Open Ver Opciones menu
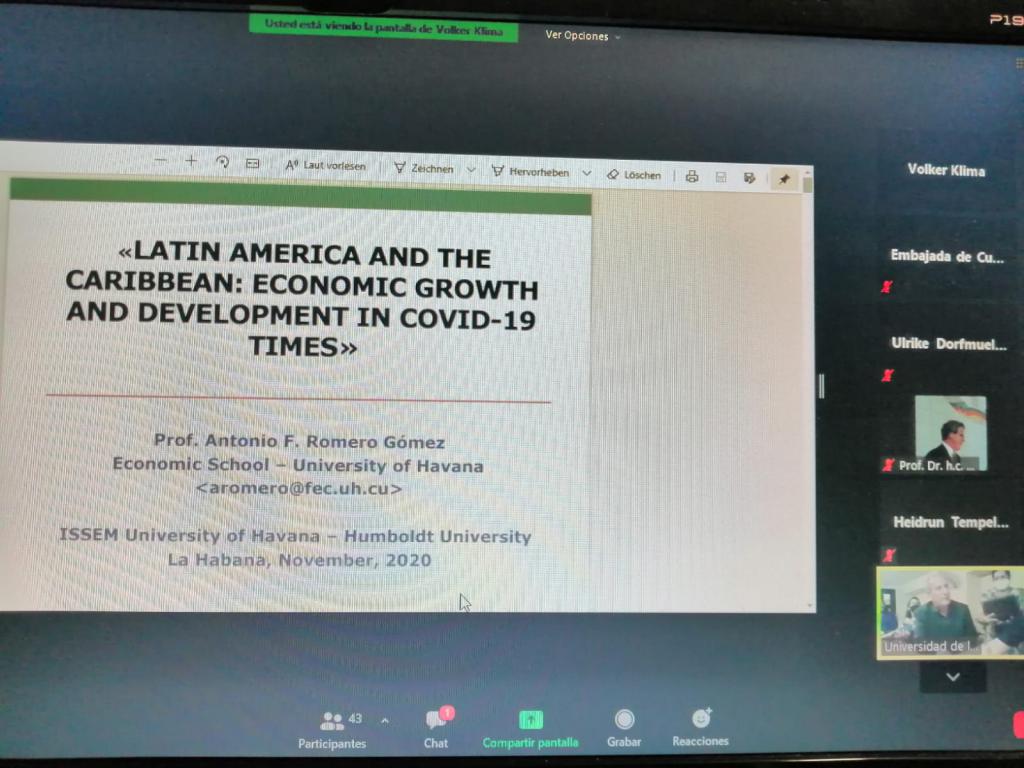 click(x=583, y=36)
